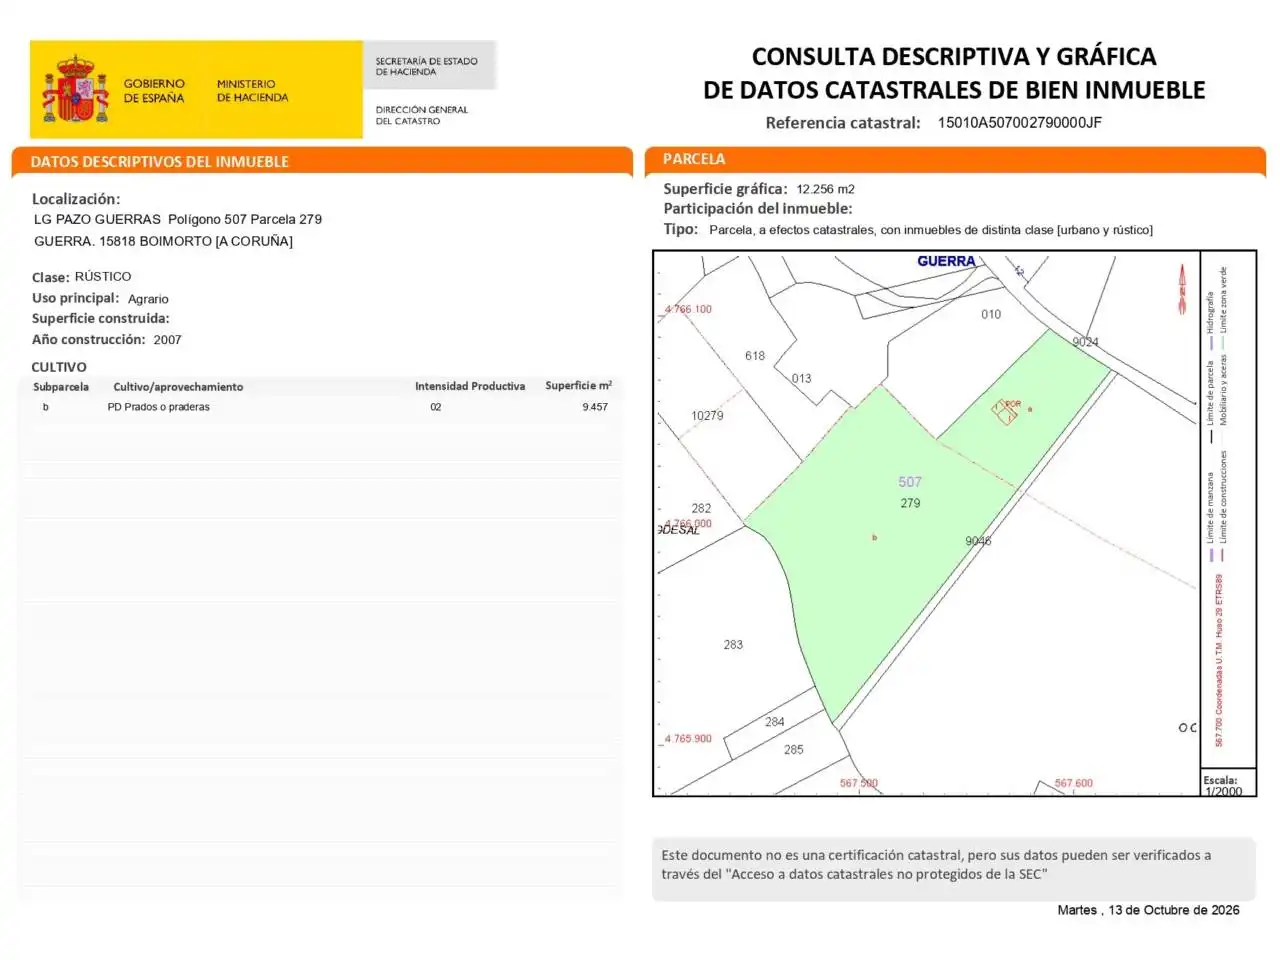The height and width of the screenshot is (960, 1280).
Task: Click parcel label "285" on the map
Action: point(794,749)
